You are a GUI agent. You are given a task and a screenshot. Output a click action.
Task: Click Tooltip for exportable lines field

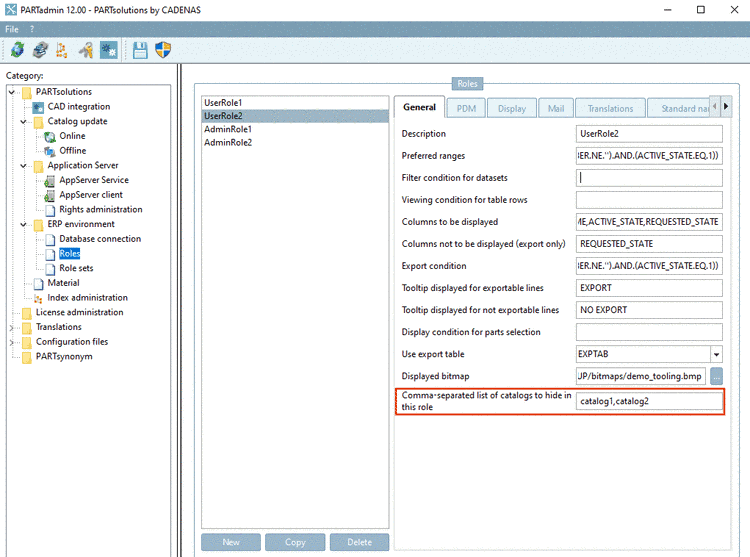pos(649,288)
